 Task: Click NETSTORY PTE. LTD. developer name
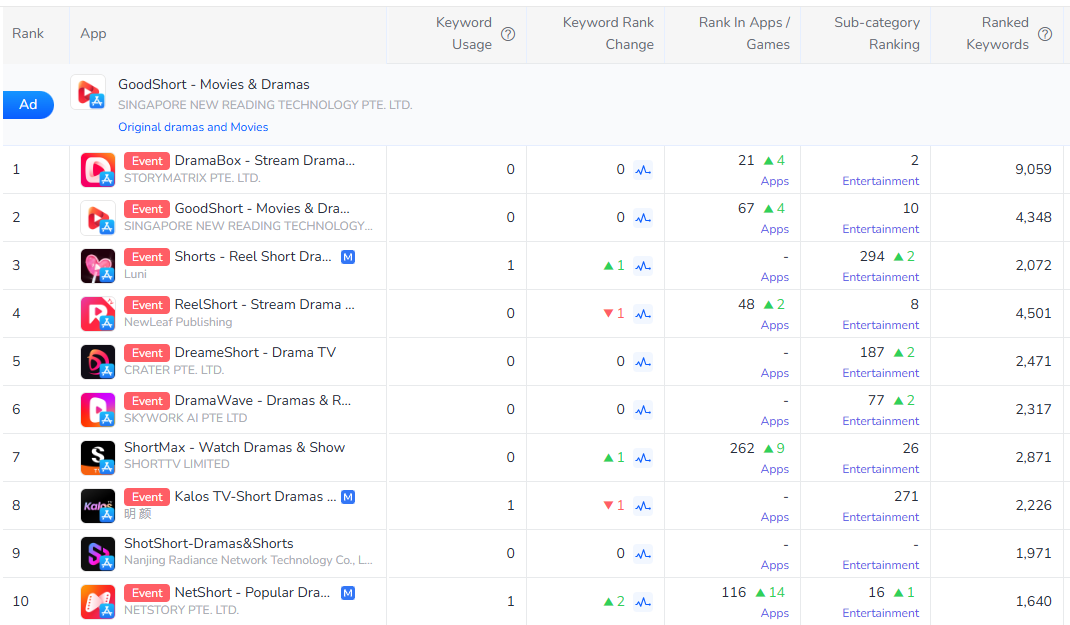click(x=182, y=610)
